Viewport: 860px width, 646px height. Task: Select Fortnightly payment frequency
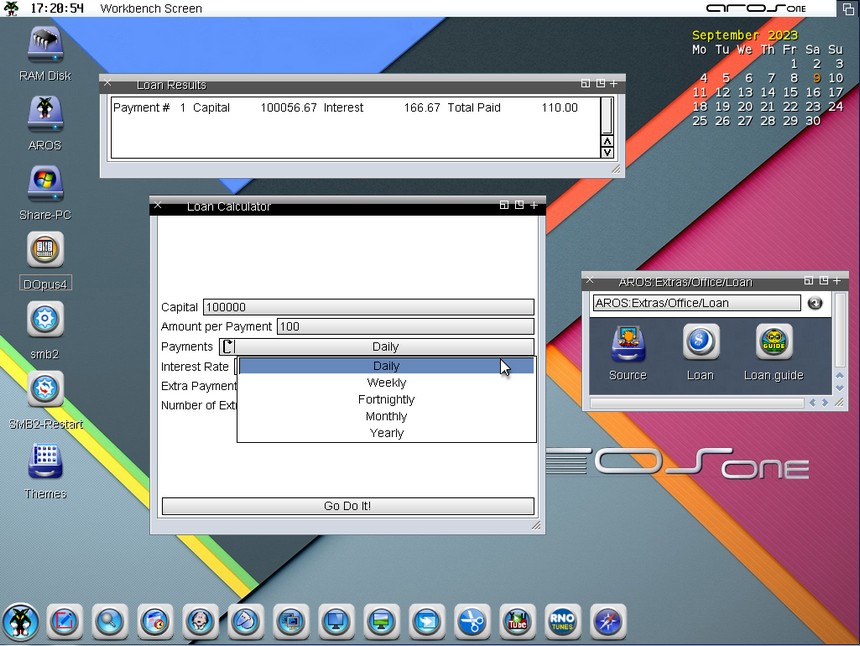click(386, 400)
